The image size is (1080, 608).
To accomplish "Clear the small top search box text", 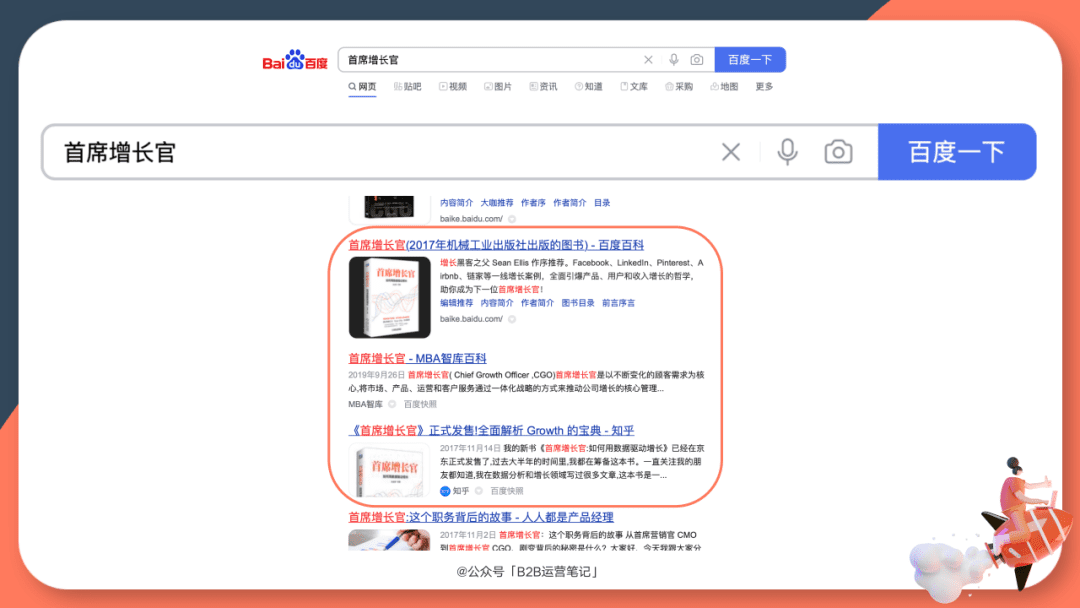I will (x=648, y=60).
